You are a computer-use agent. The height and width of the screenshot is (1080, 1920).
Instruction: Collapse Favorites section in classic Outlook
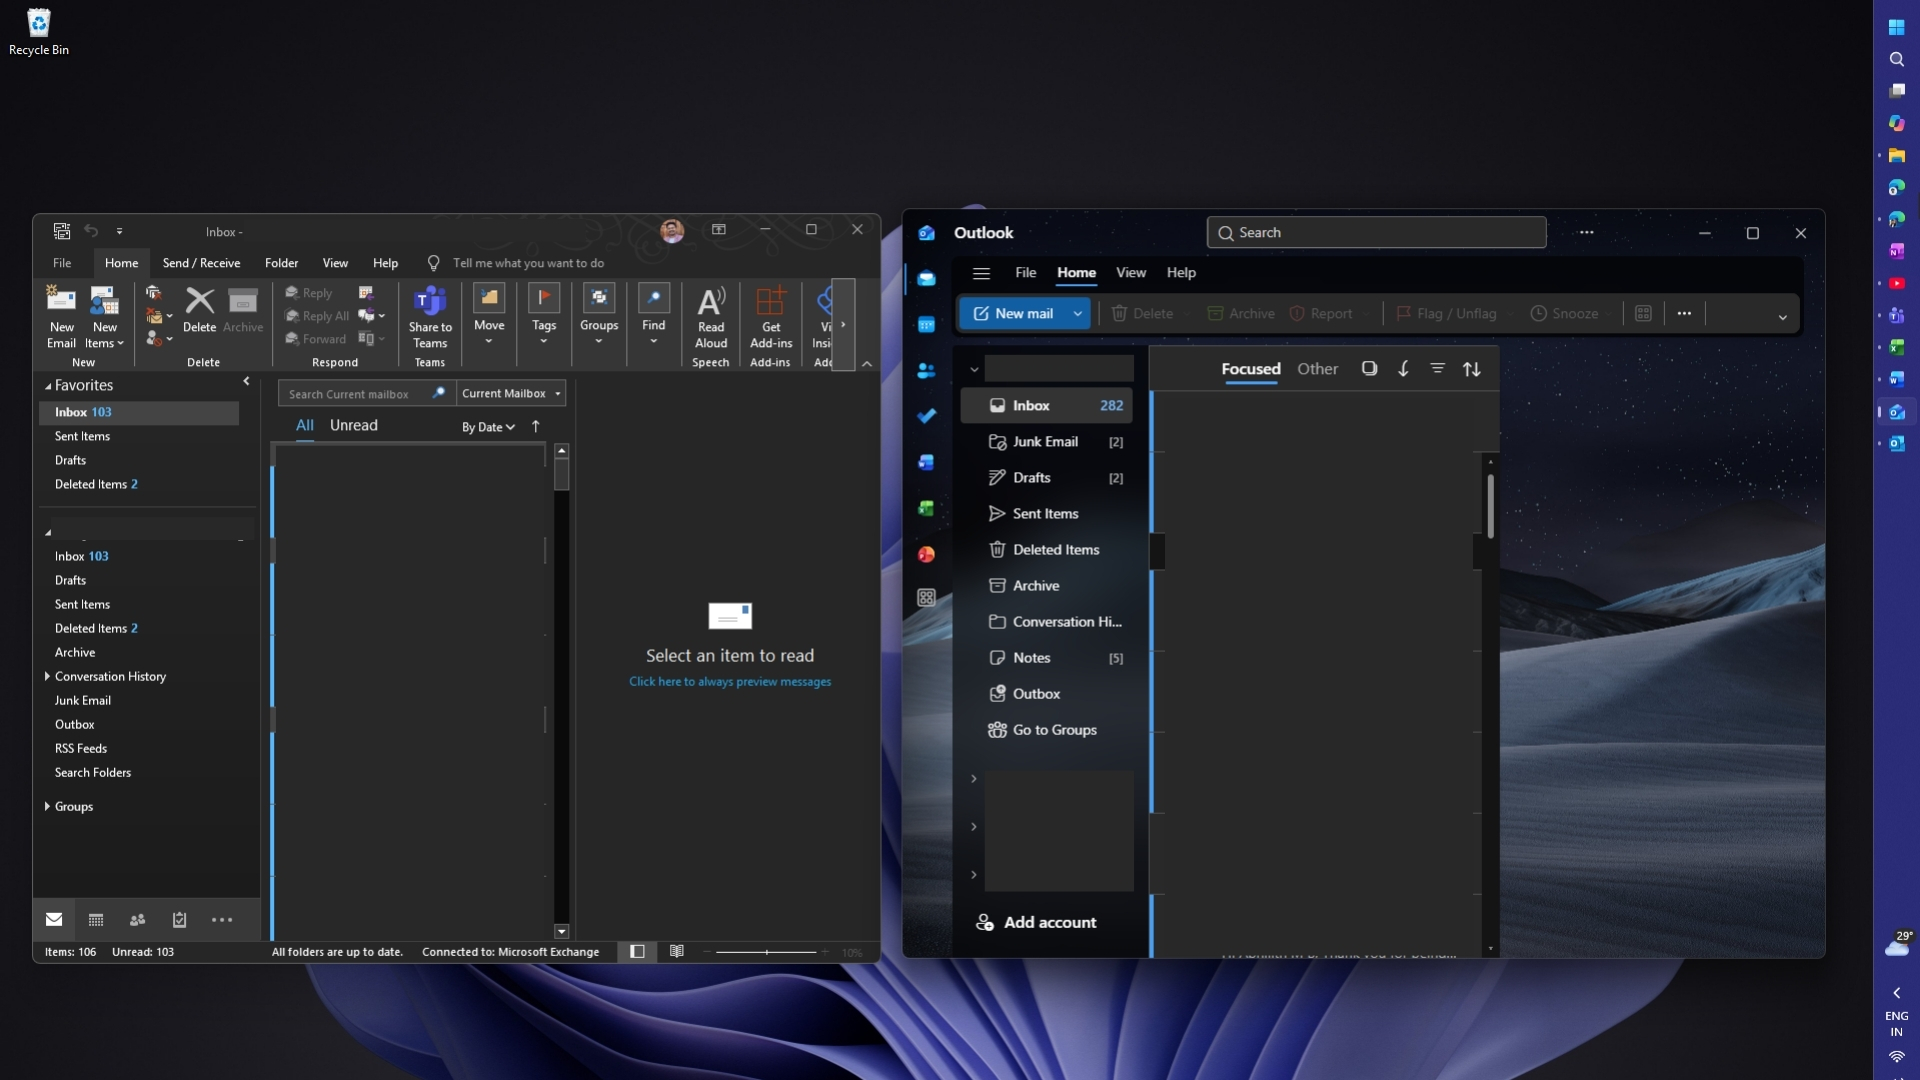click(x=48, y=386)
